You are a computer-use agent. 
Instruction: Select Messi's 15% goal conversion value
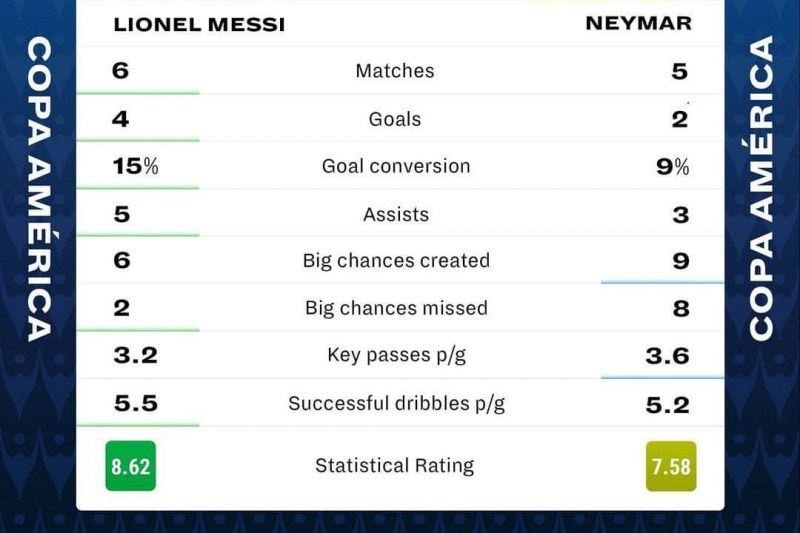(x=136, y=166)
